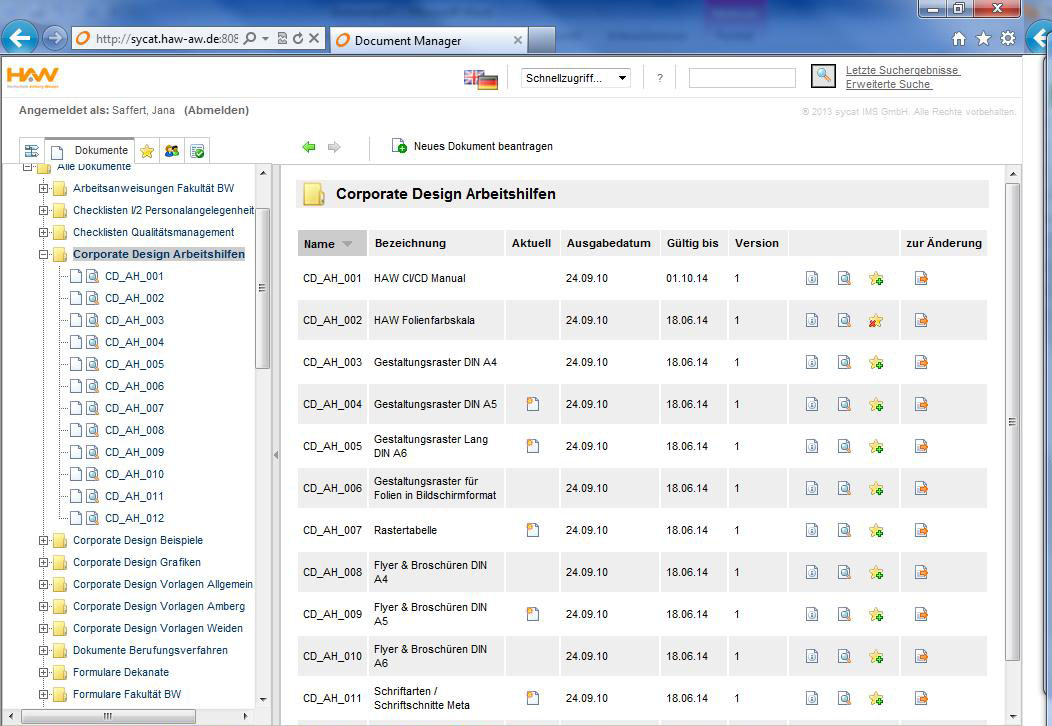Screen dimensions: 1052x726
Task: Switch language via the flag icon
Action: [x=481, y=78]
